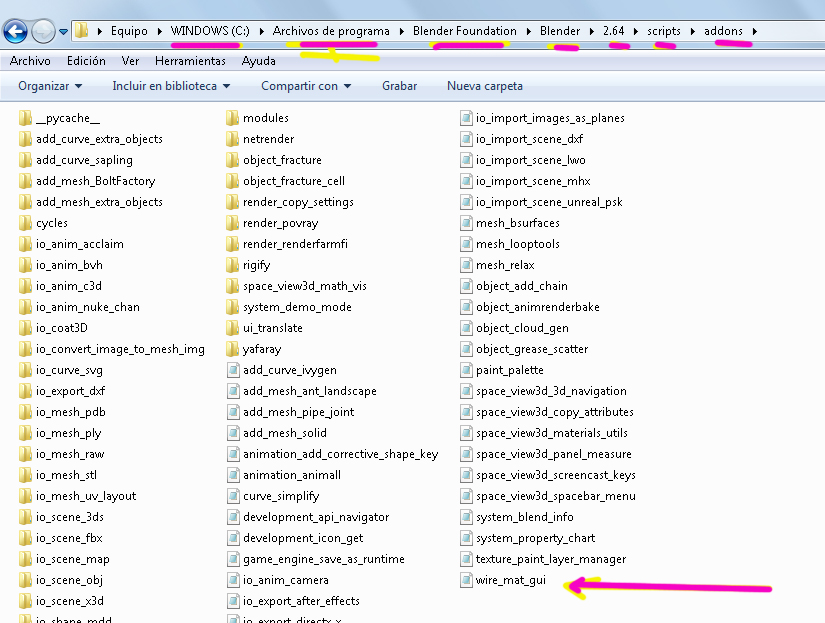The image size is (825, 623).
Task: Click the file name texture_paint_layer_manager
Action: coord(551,559)
